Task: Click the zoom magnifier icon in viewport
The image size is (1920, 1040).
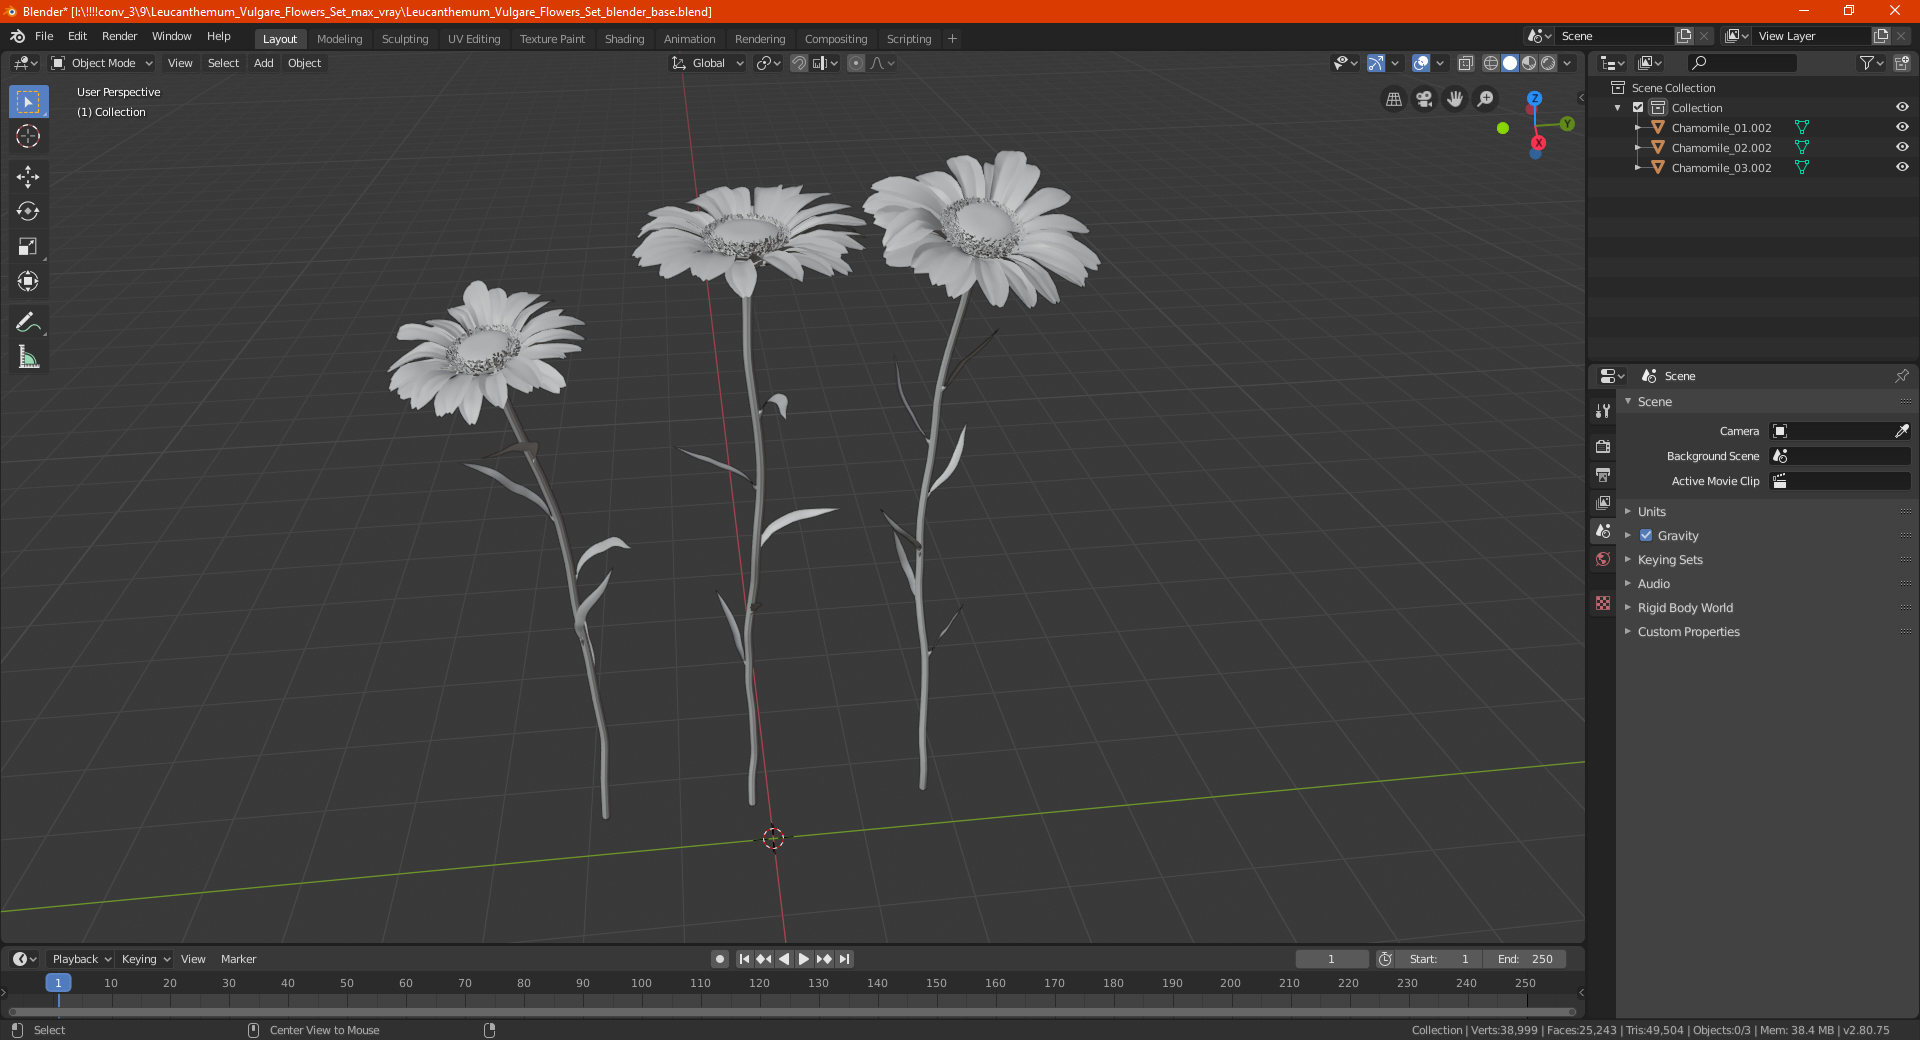Action: tap(1486, 99)
